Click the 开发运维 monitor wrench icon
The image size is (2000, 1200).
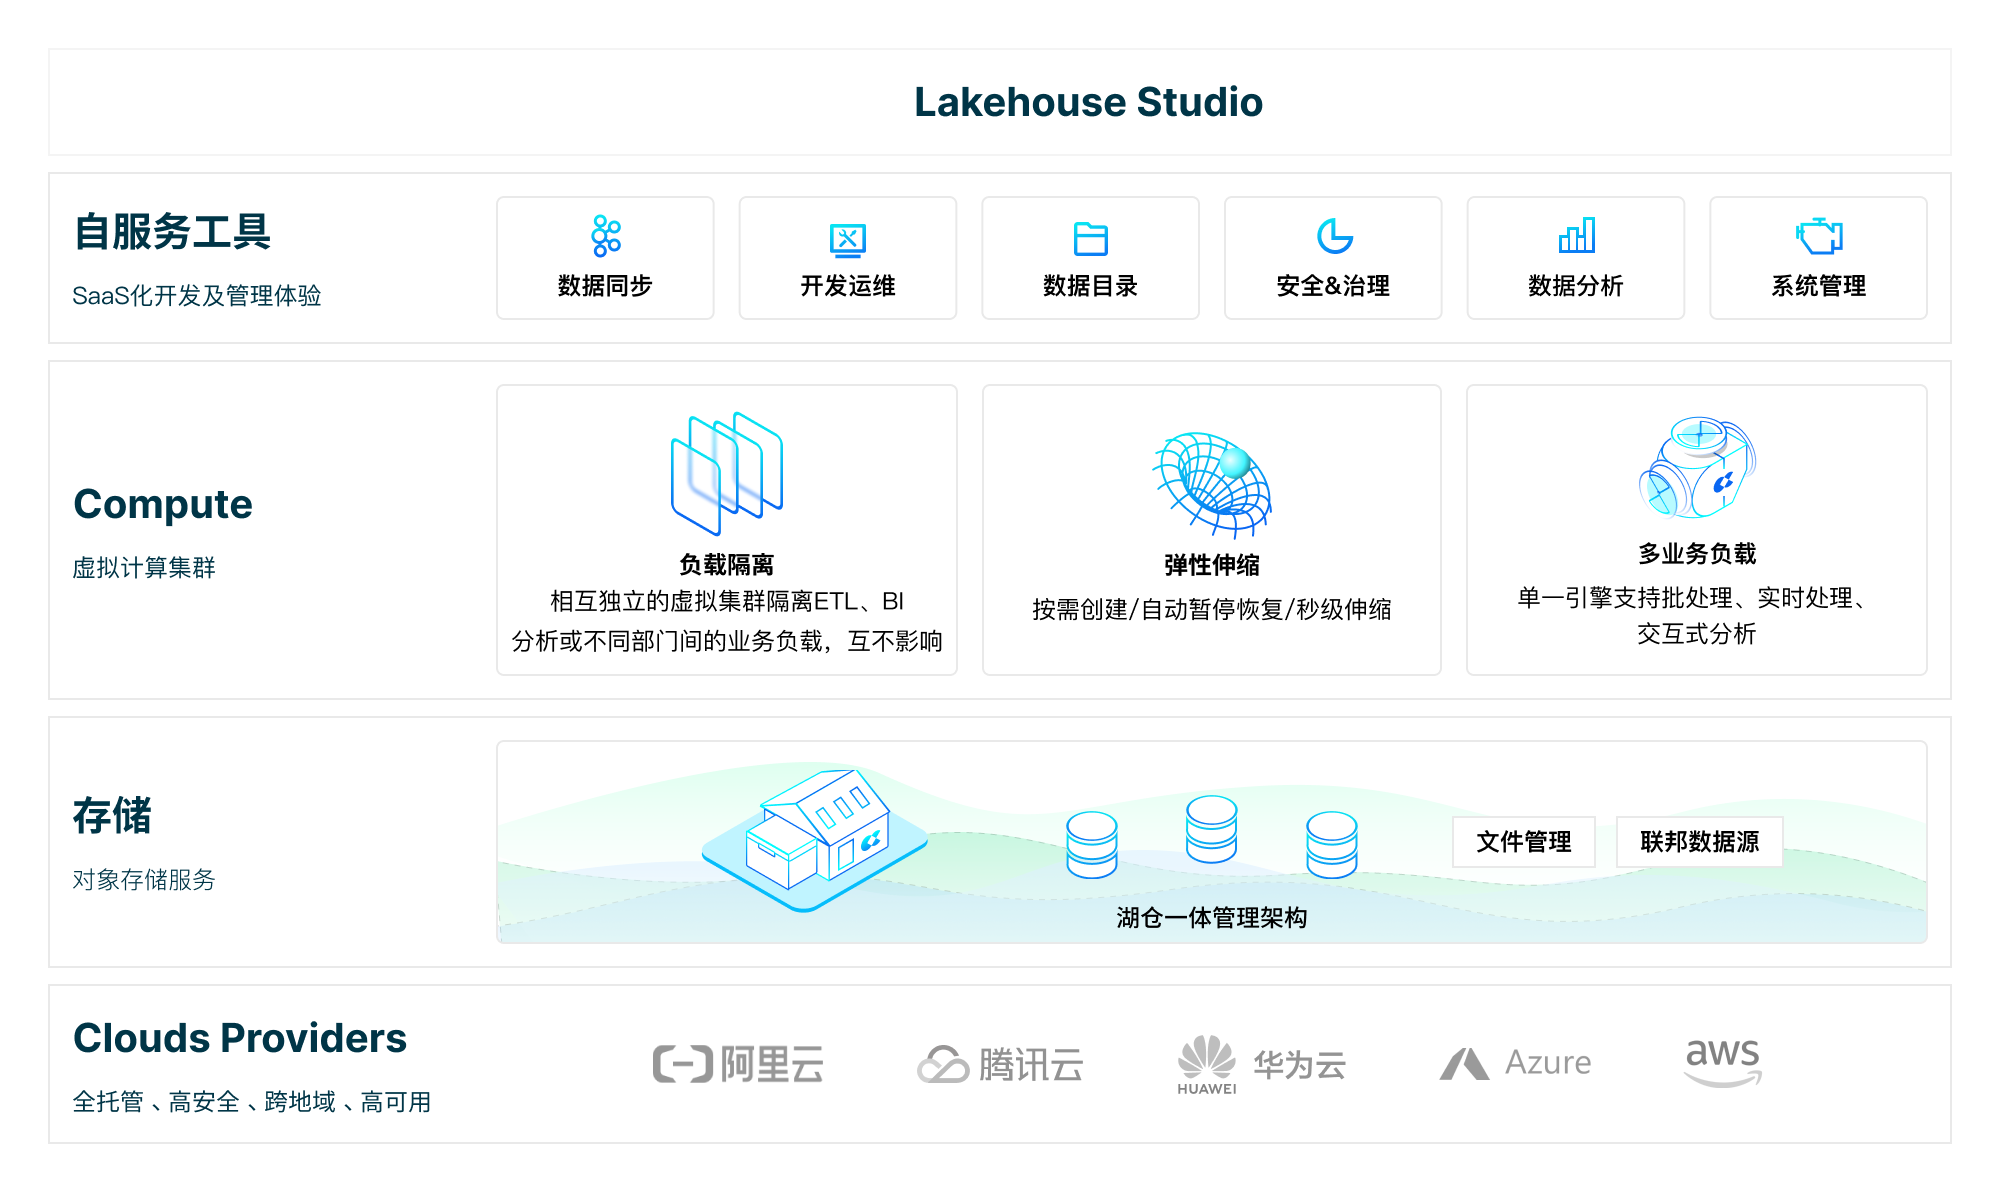[847, 239]
